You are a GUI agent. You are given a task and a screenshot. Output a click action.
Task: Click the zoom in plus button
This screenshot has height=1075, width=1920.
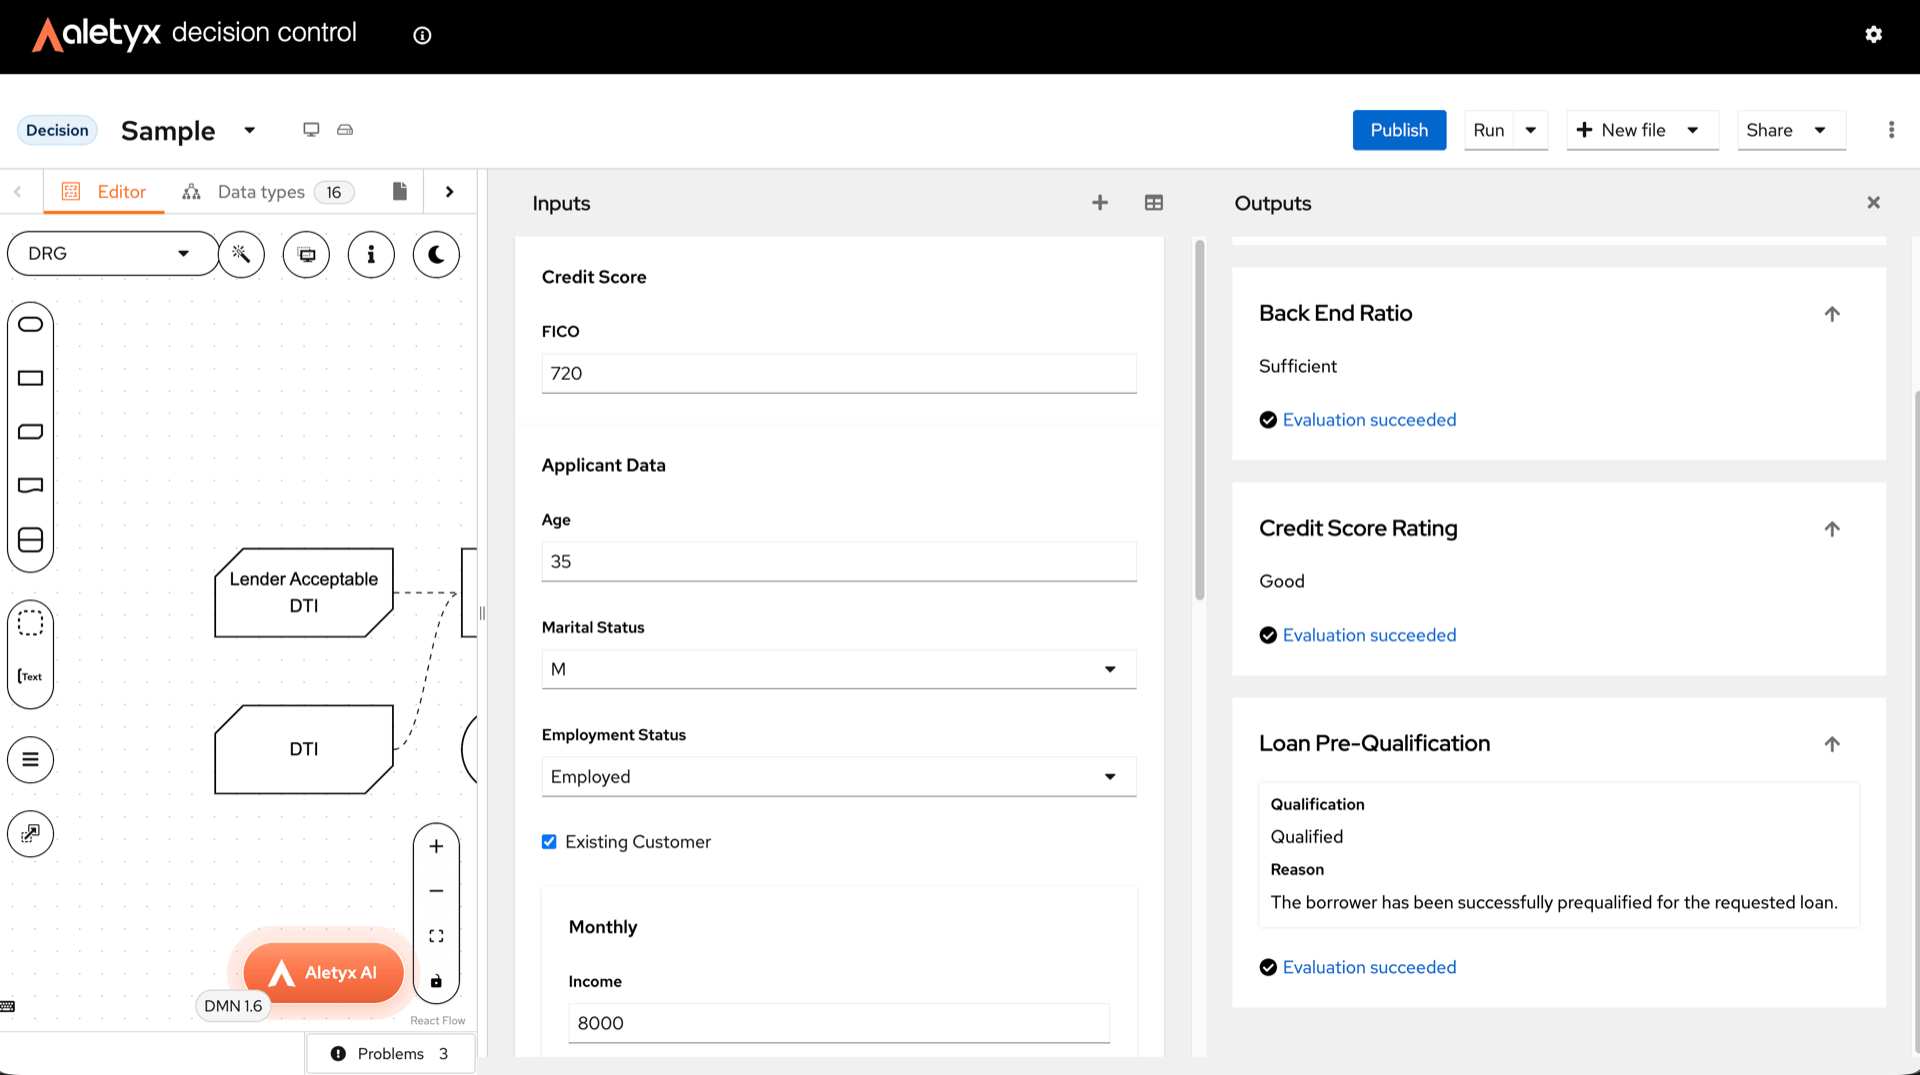coord(436,846)
